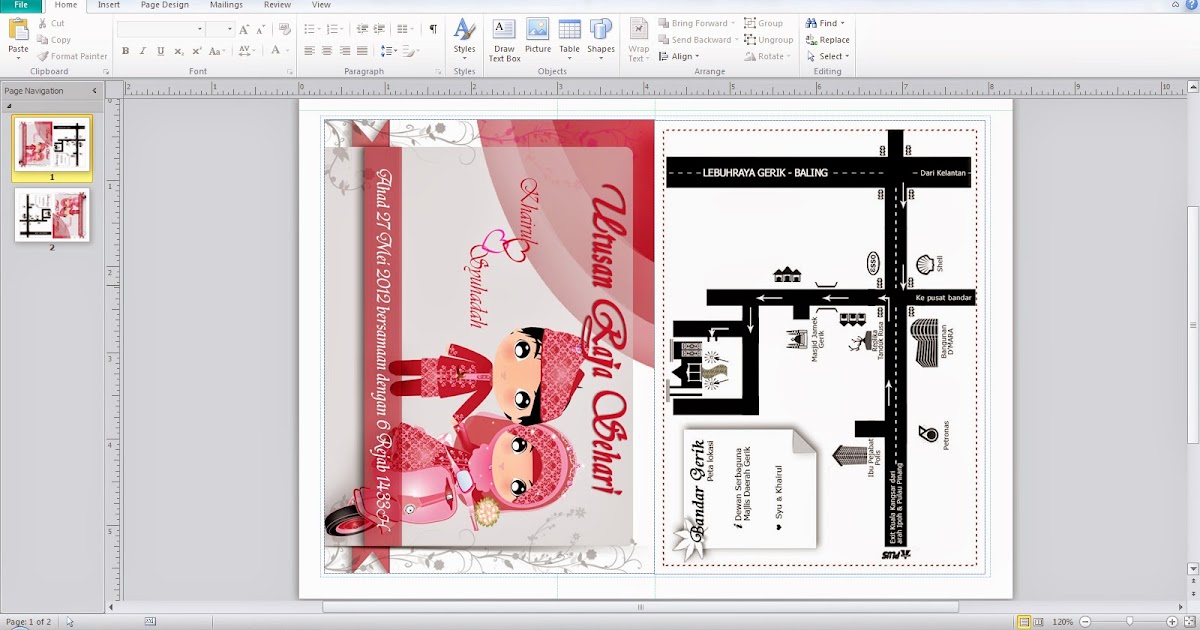Toggle Superscript formatting

coord(195,51)
